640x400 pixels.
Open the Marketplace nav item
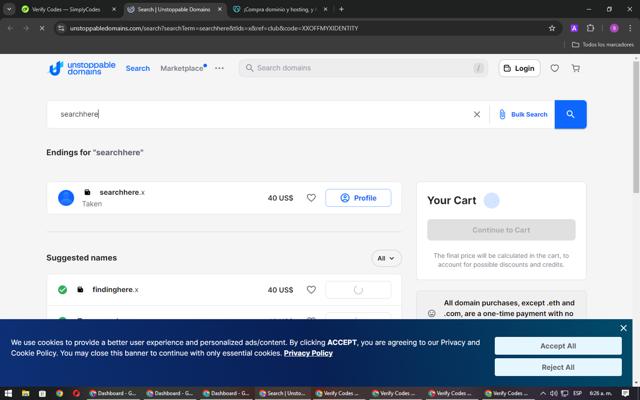(183, 68)
